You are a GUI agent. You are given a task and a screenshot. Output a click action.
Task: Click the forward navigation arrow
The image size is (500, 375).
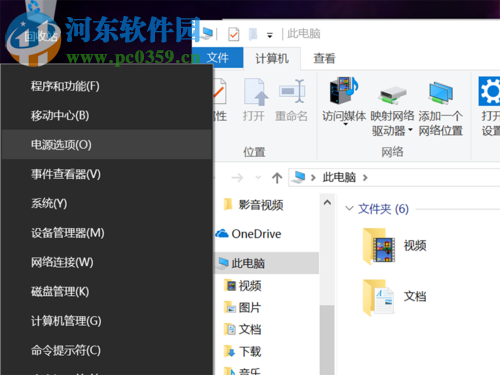pos(237,178)
